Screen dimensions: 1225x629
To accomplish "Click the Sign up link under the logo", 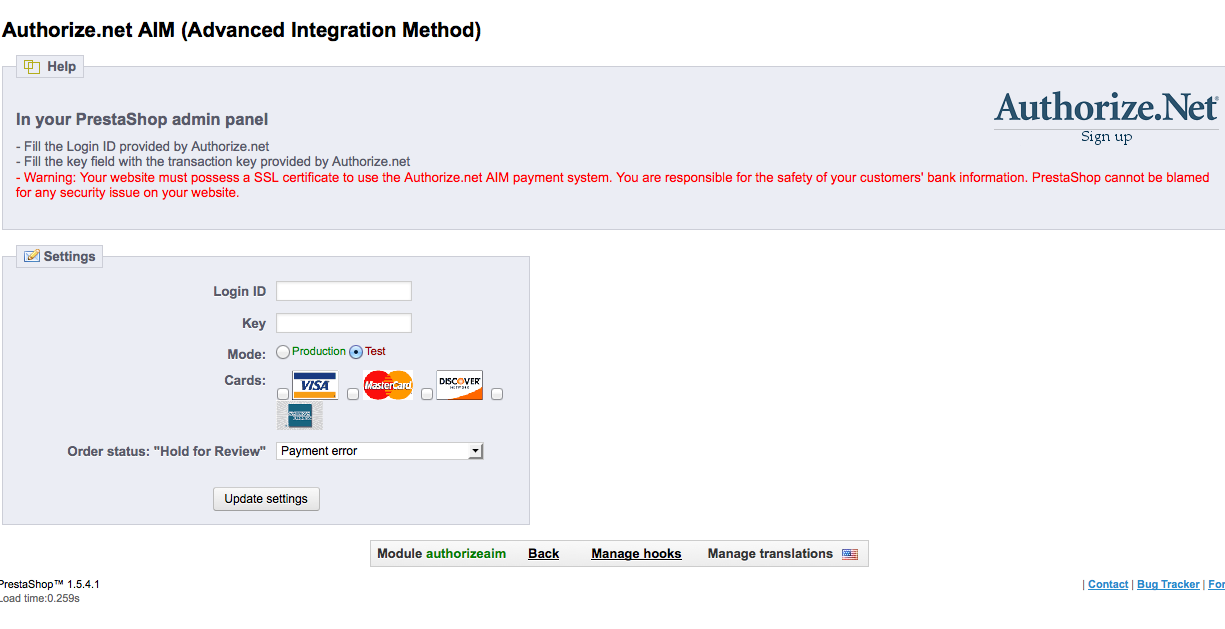I will click(x=1106, y=137).
